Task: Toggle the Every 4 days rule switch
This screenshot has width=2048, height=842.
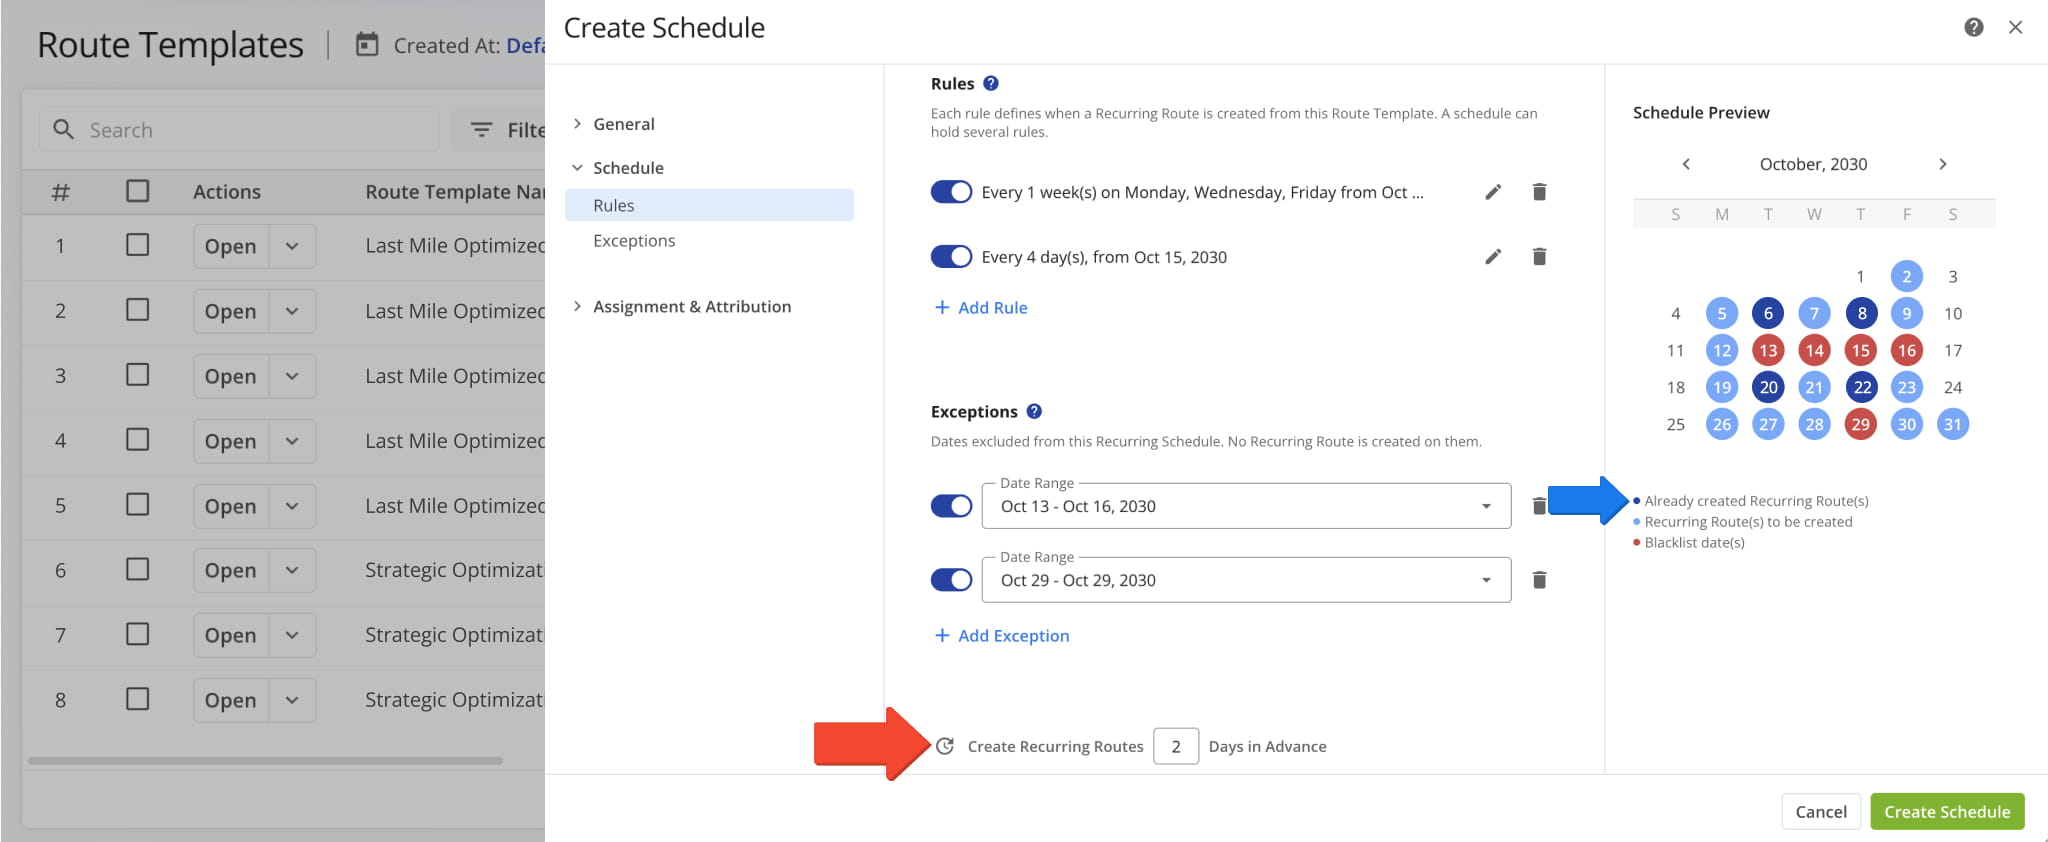Action: click(x=951, y=257)
